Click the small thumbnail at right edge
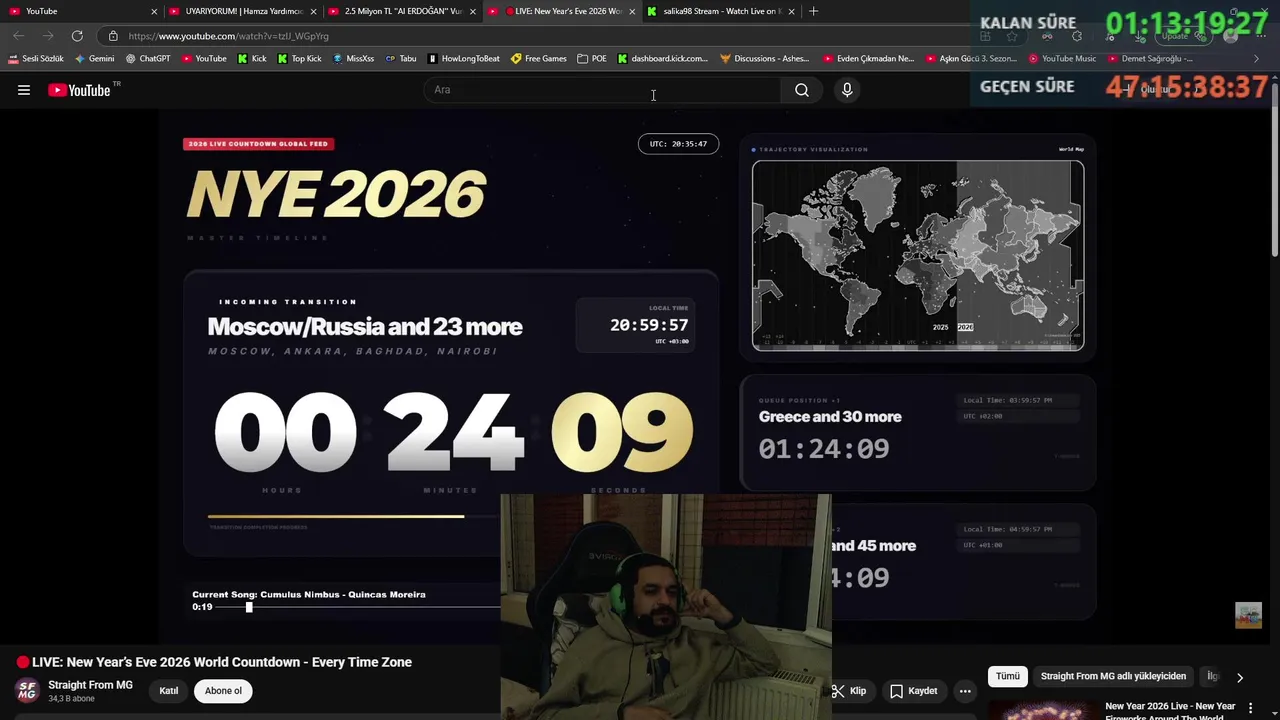This screenshot has height=720, width=1280. [1248, 615]
